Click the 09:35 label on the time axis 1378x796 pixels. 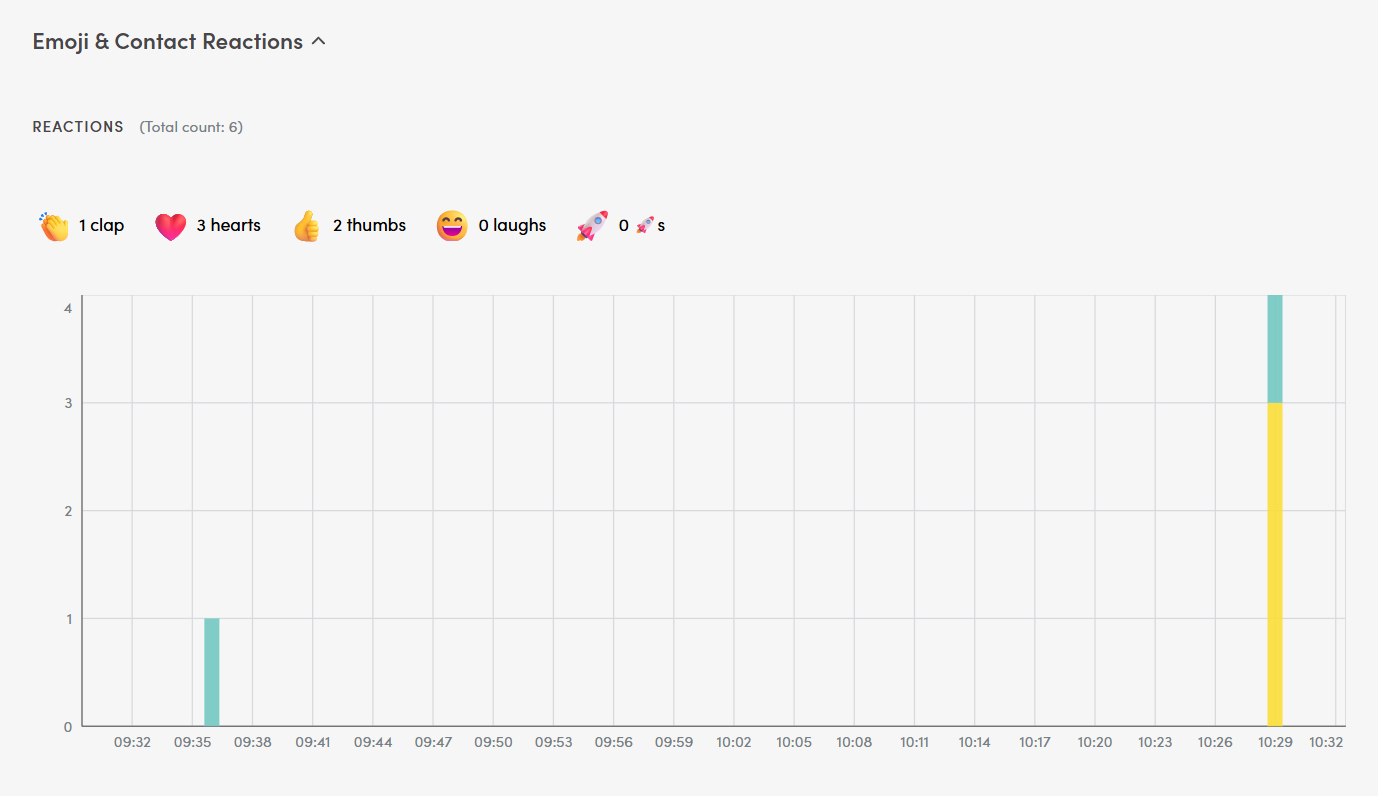pyautogui.click(x=193, y=742)
